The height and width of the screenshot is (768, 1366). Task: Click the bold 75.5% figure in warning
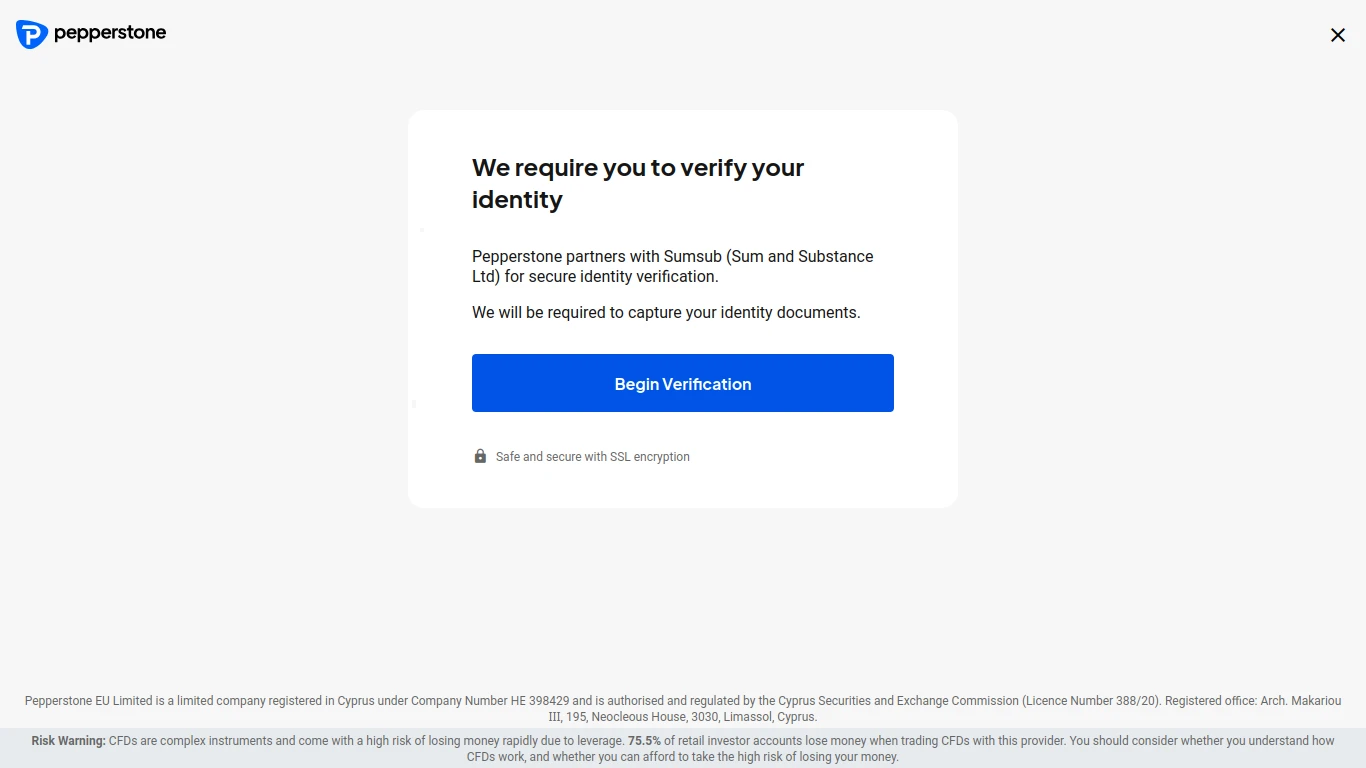pyautogui.click(x=644, y=741)
